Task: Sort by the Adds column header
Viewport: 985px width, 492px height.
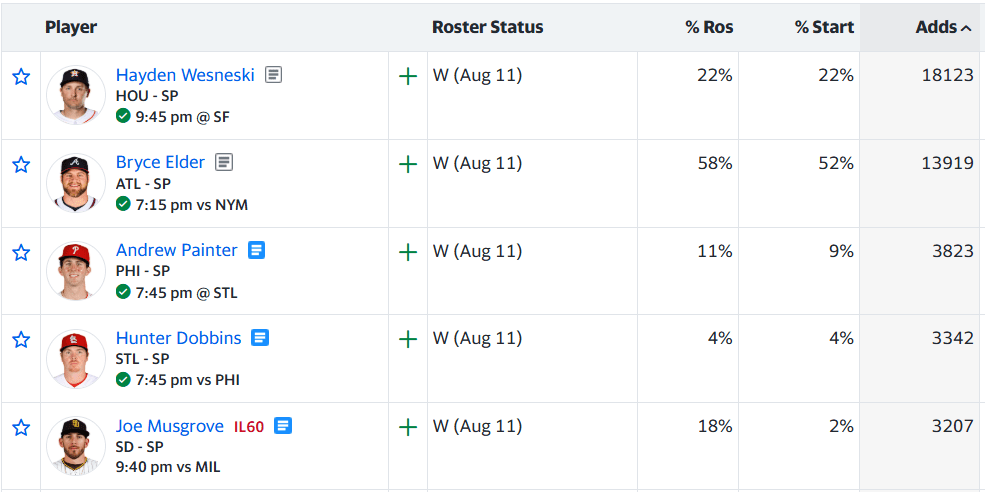Action: click(x=944, y=27)
